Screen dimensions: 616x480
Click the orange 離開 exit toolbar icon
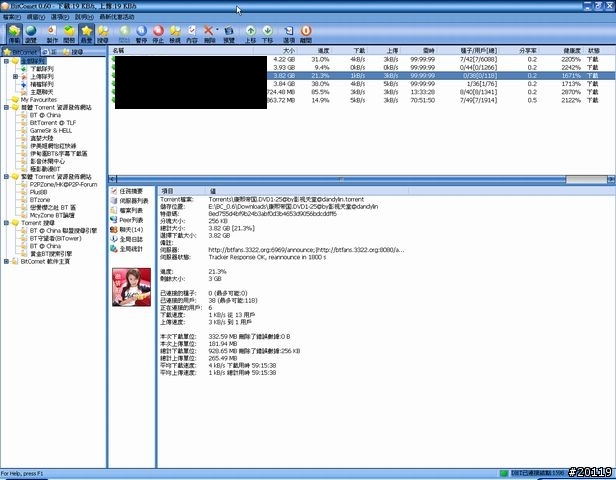[x=306, y=34]
